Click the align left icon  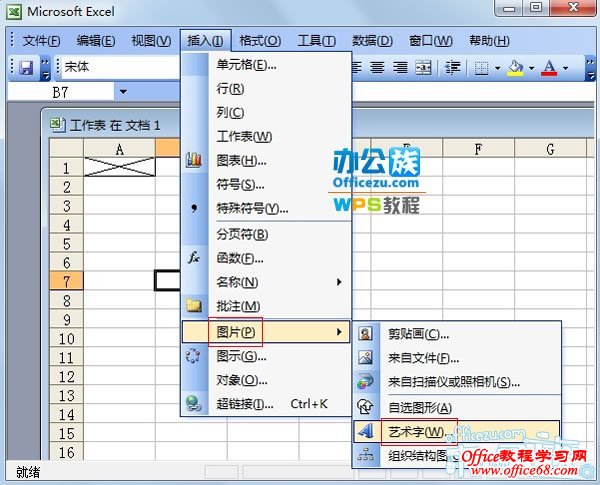357,68
